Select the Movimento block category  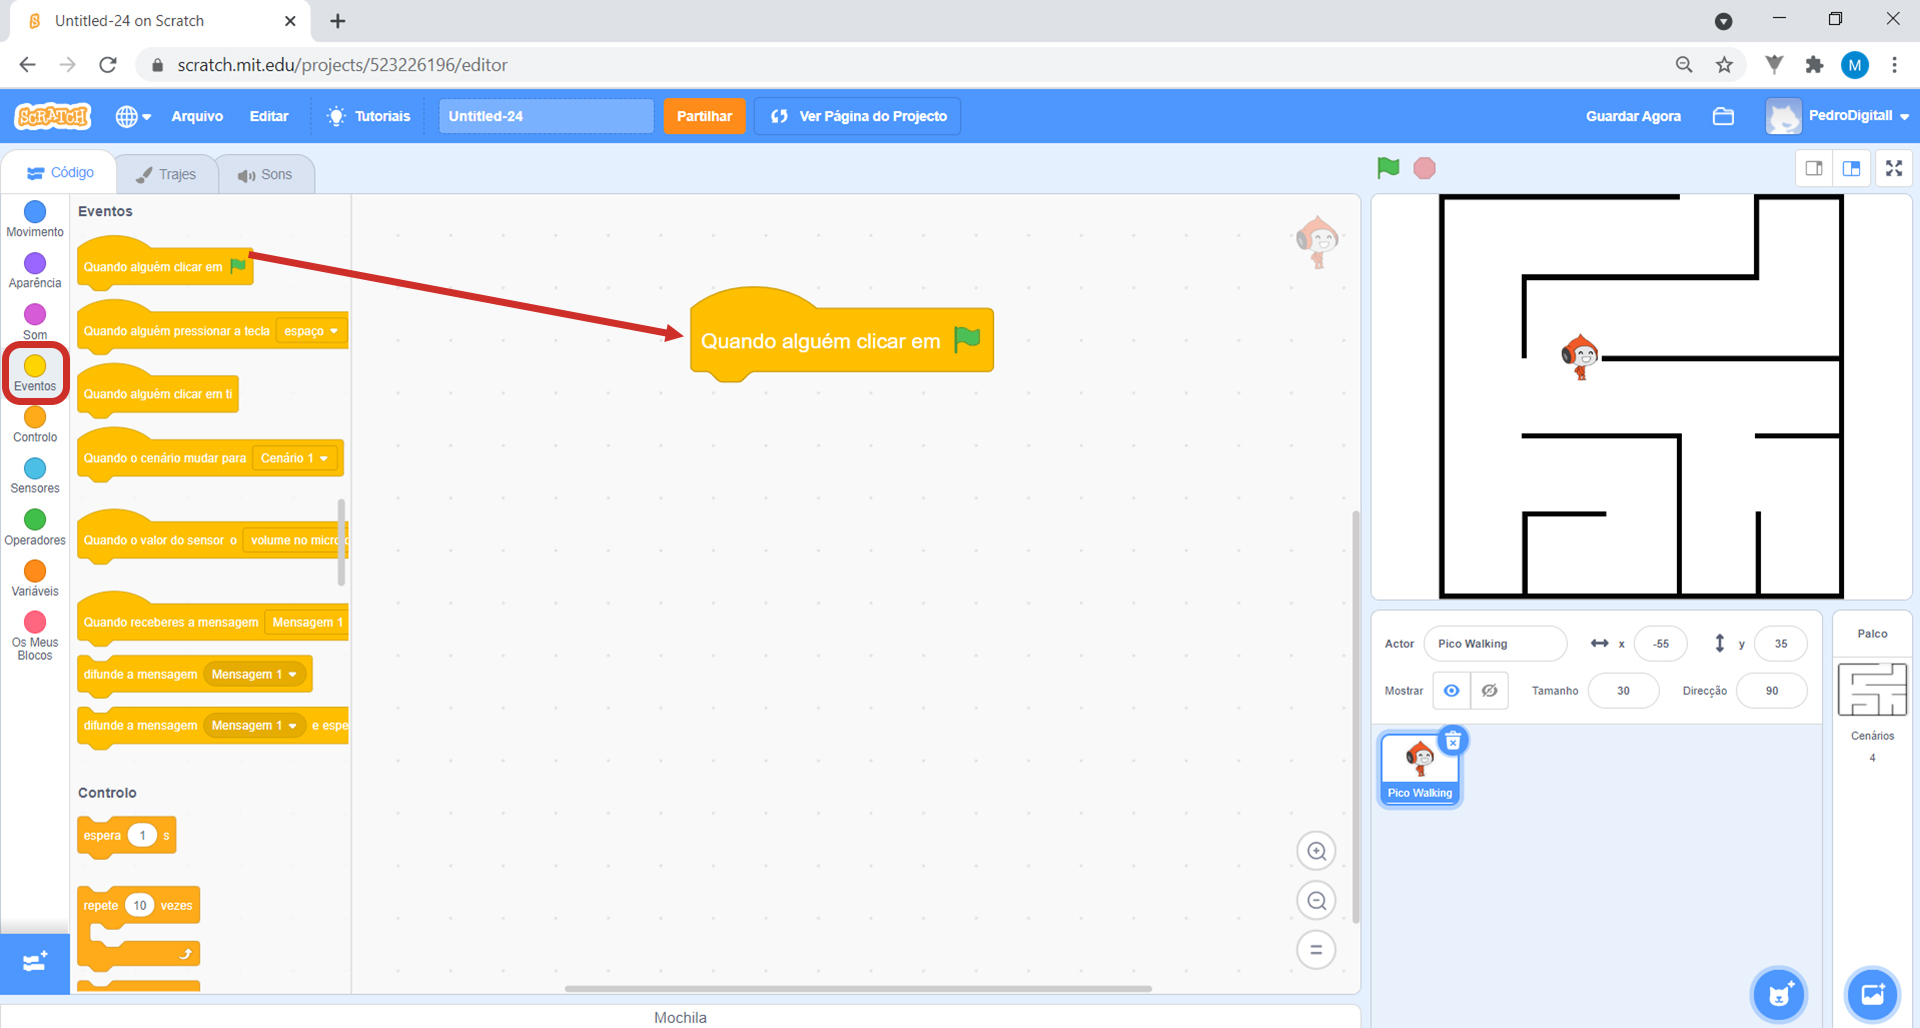tap(35, 219)
